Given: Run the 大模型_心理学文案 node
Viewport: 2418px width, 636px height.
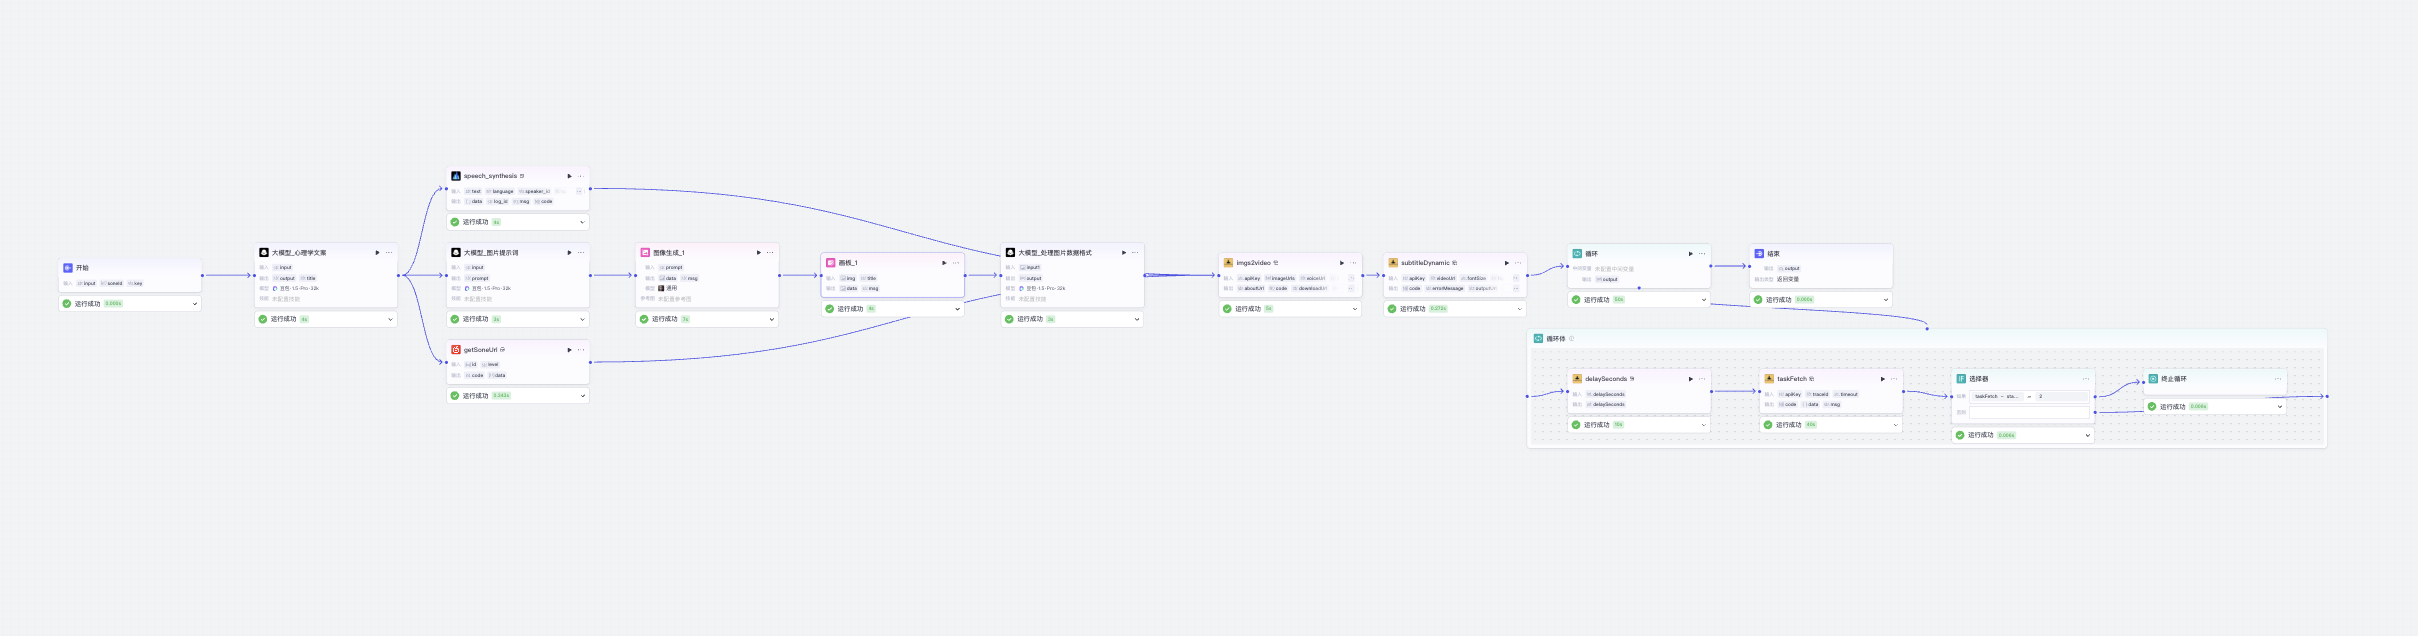Looking at the screenshot, I should point(377,253).
